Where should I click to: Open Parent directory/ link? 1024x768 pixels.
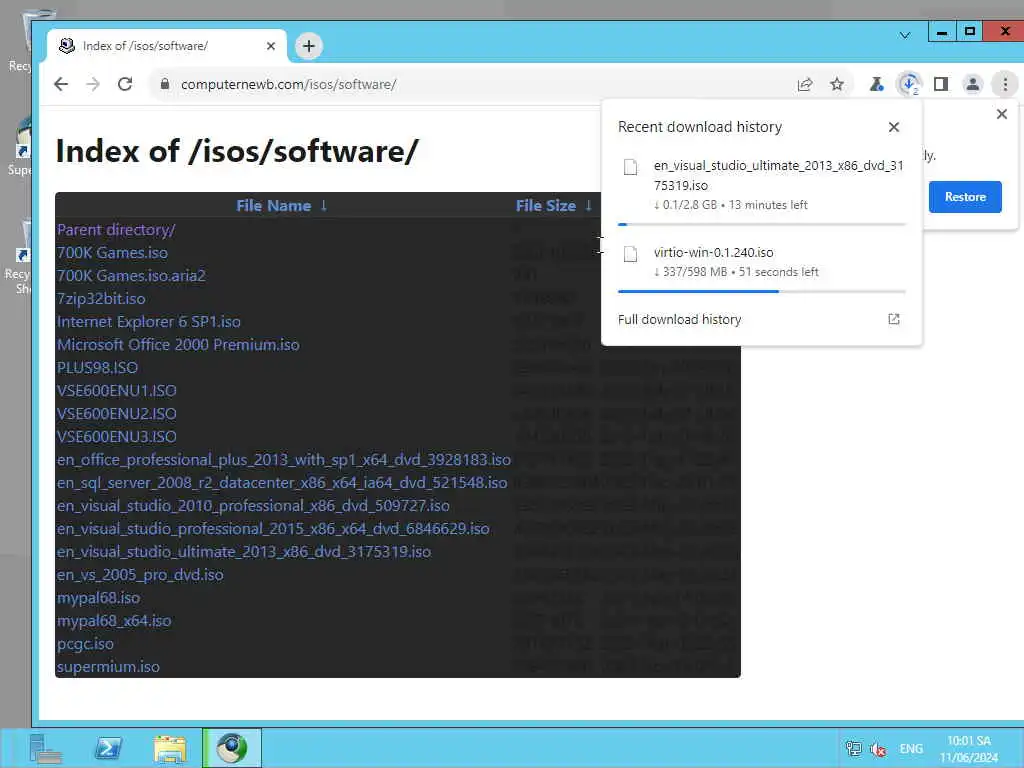tap(116, 230)
